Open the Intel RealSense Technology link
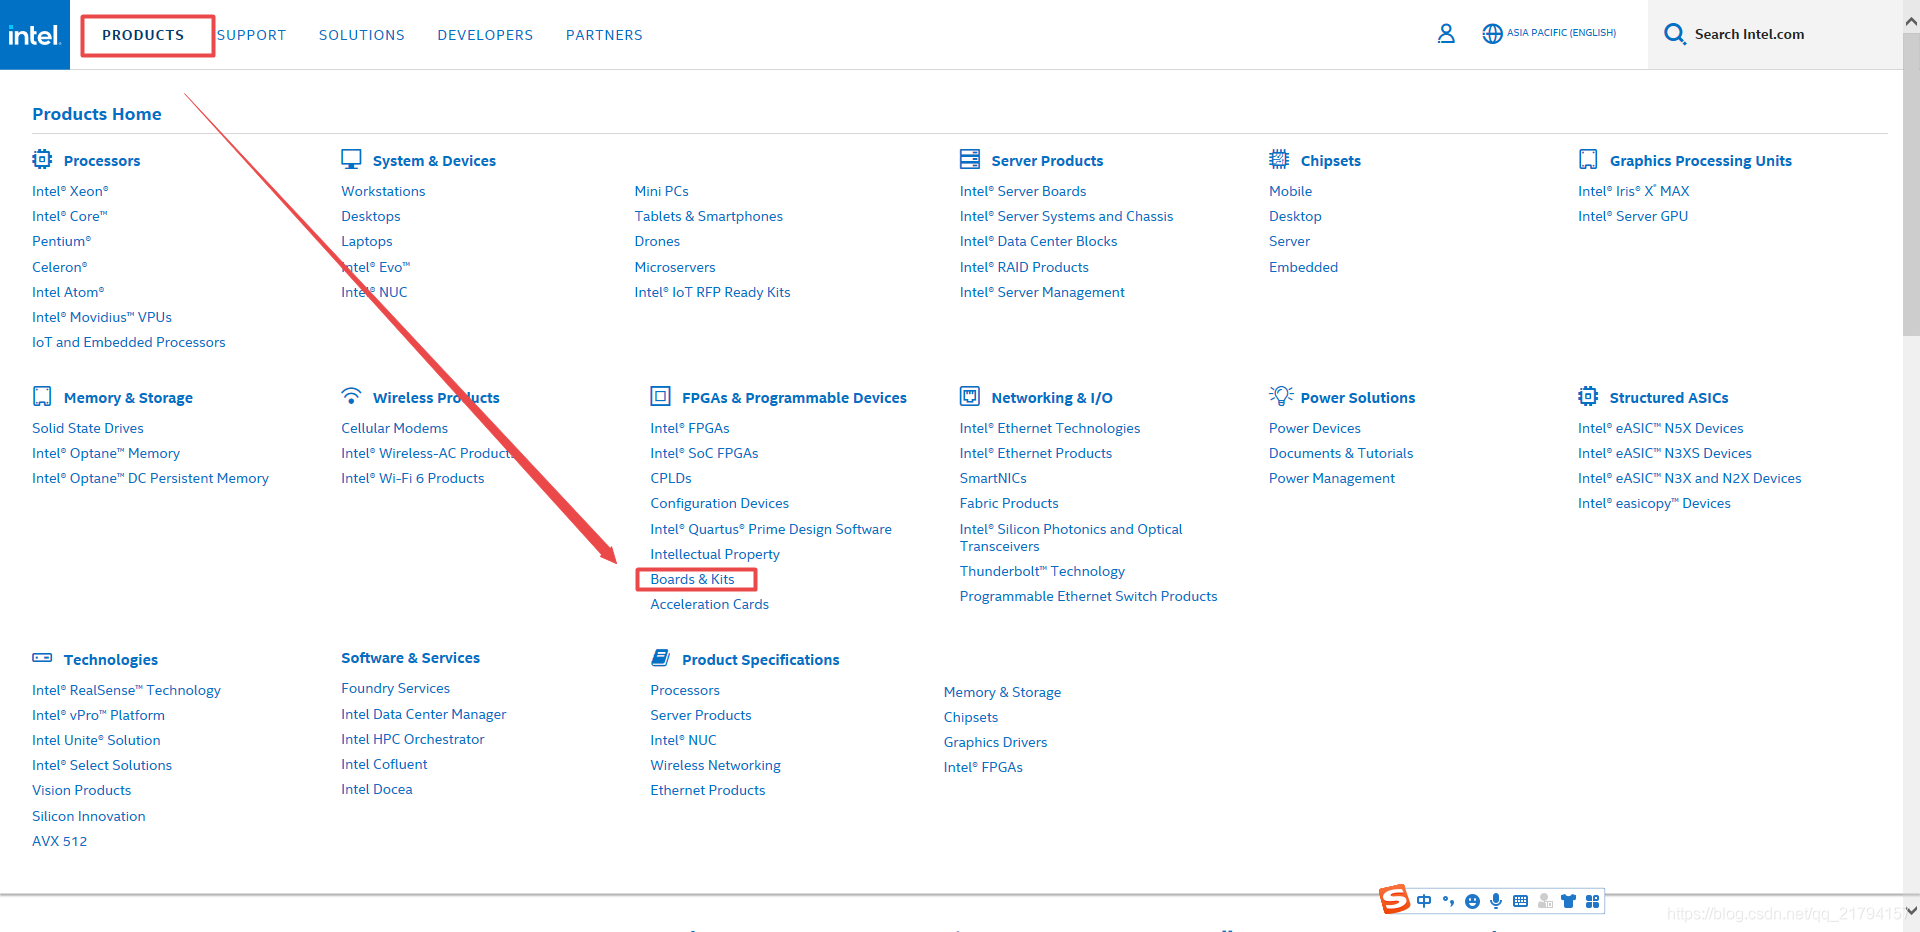 126,690
